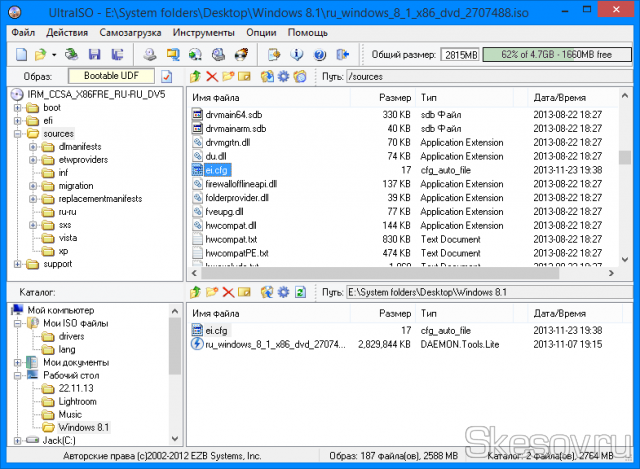Screen dimensions: 640x469
Task: Click the Bootable UDF button
Action: (x=110, y=76)
